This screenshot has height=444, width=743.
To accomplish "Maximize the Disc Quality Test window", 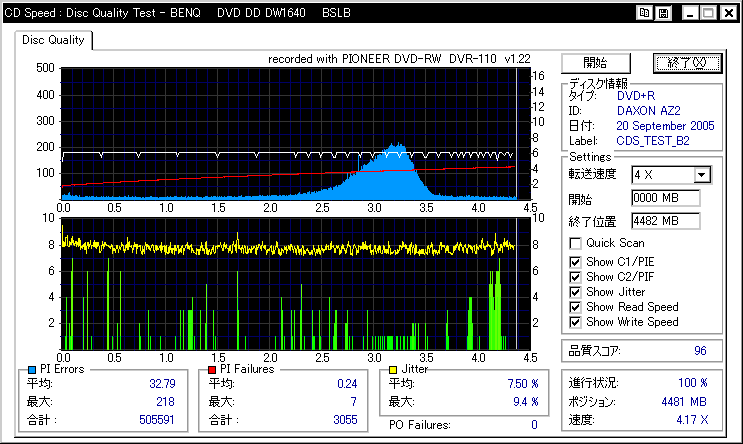I will point(707,13).
